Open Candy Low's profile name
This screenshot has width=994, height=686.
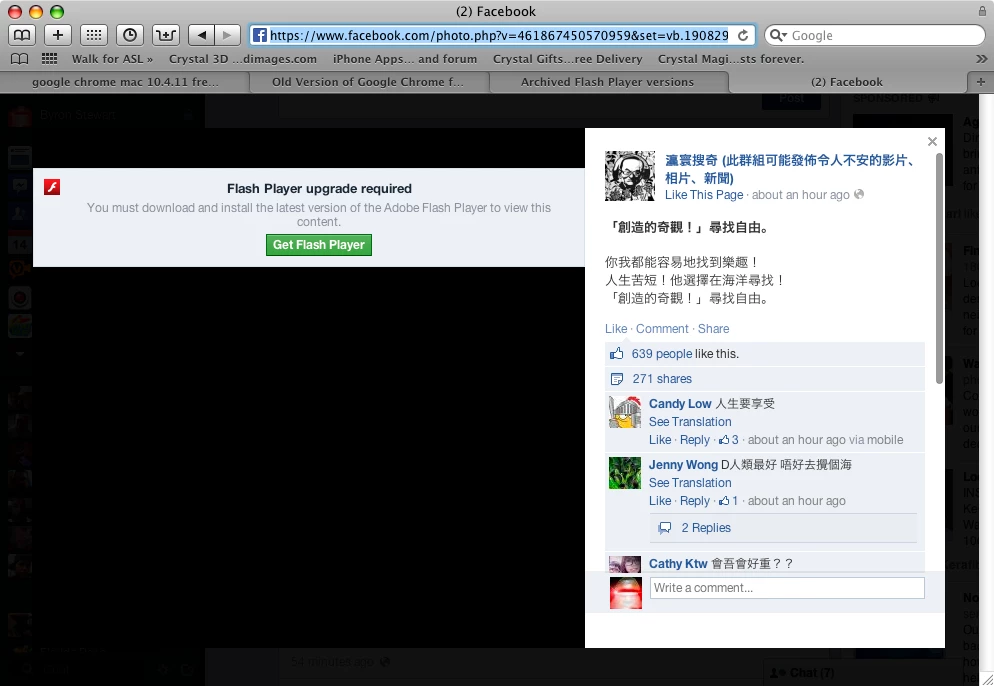(680, 404)
